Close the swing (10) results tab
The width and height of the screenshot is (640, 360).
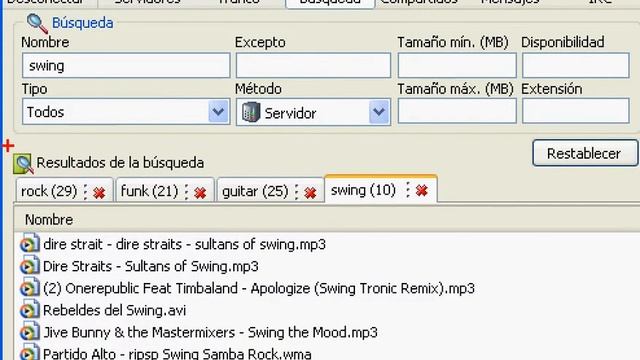tap(422, 190)
